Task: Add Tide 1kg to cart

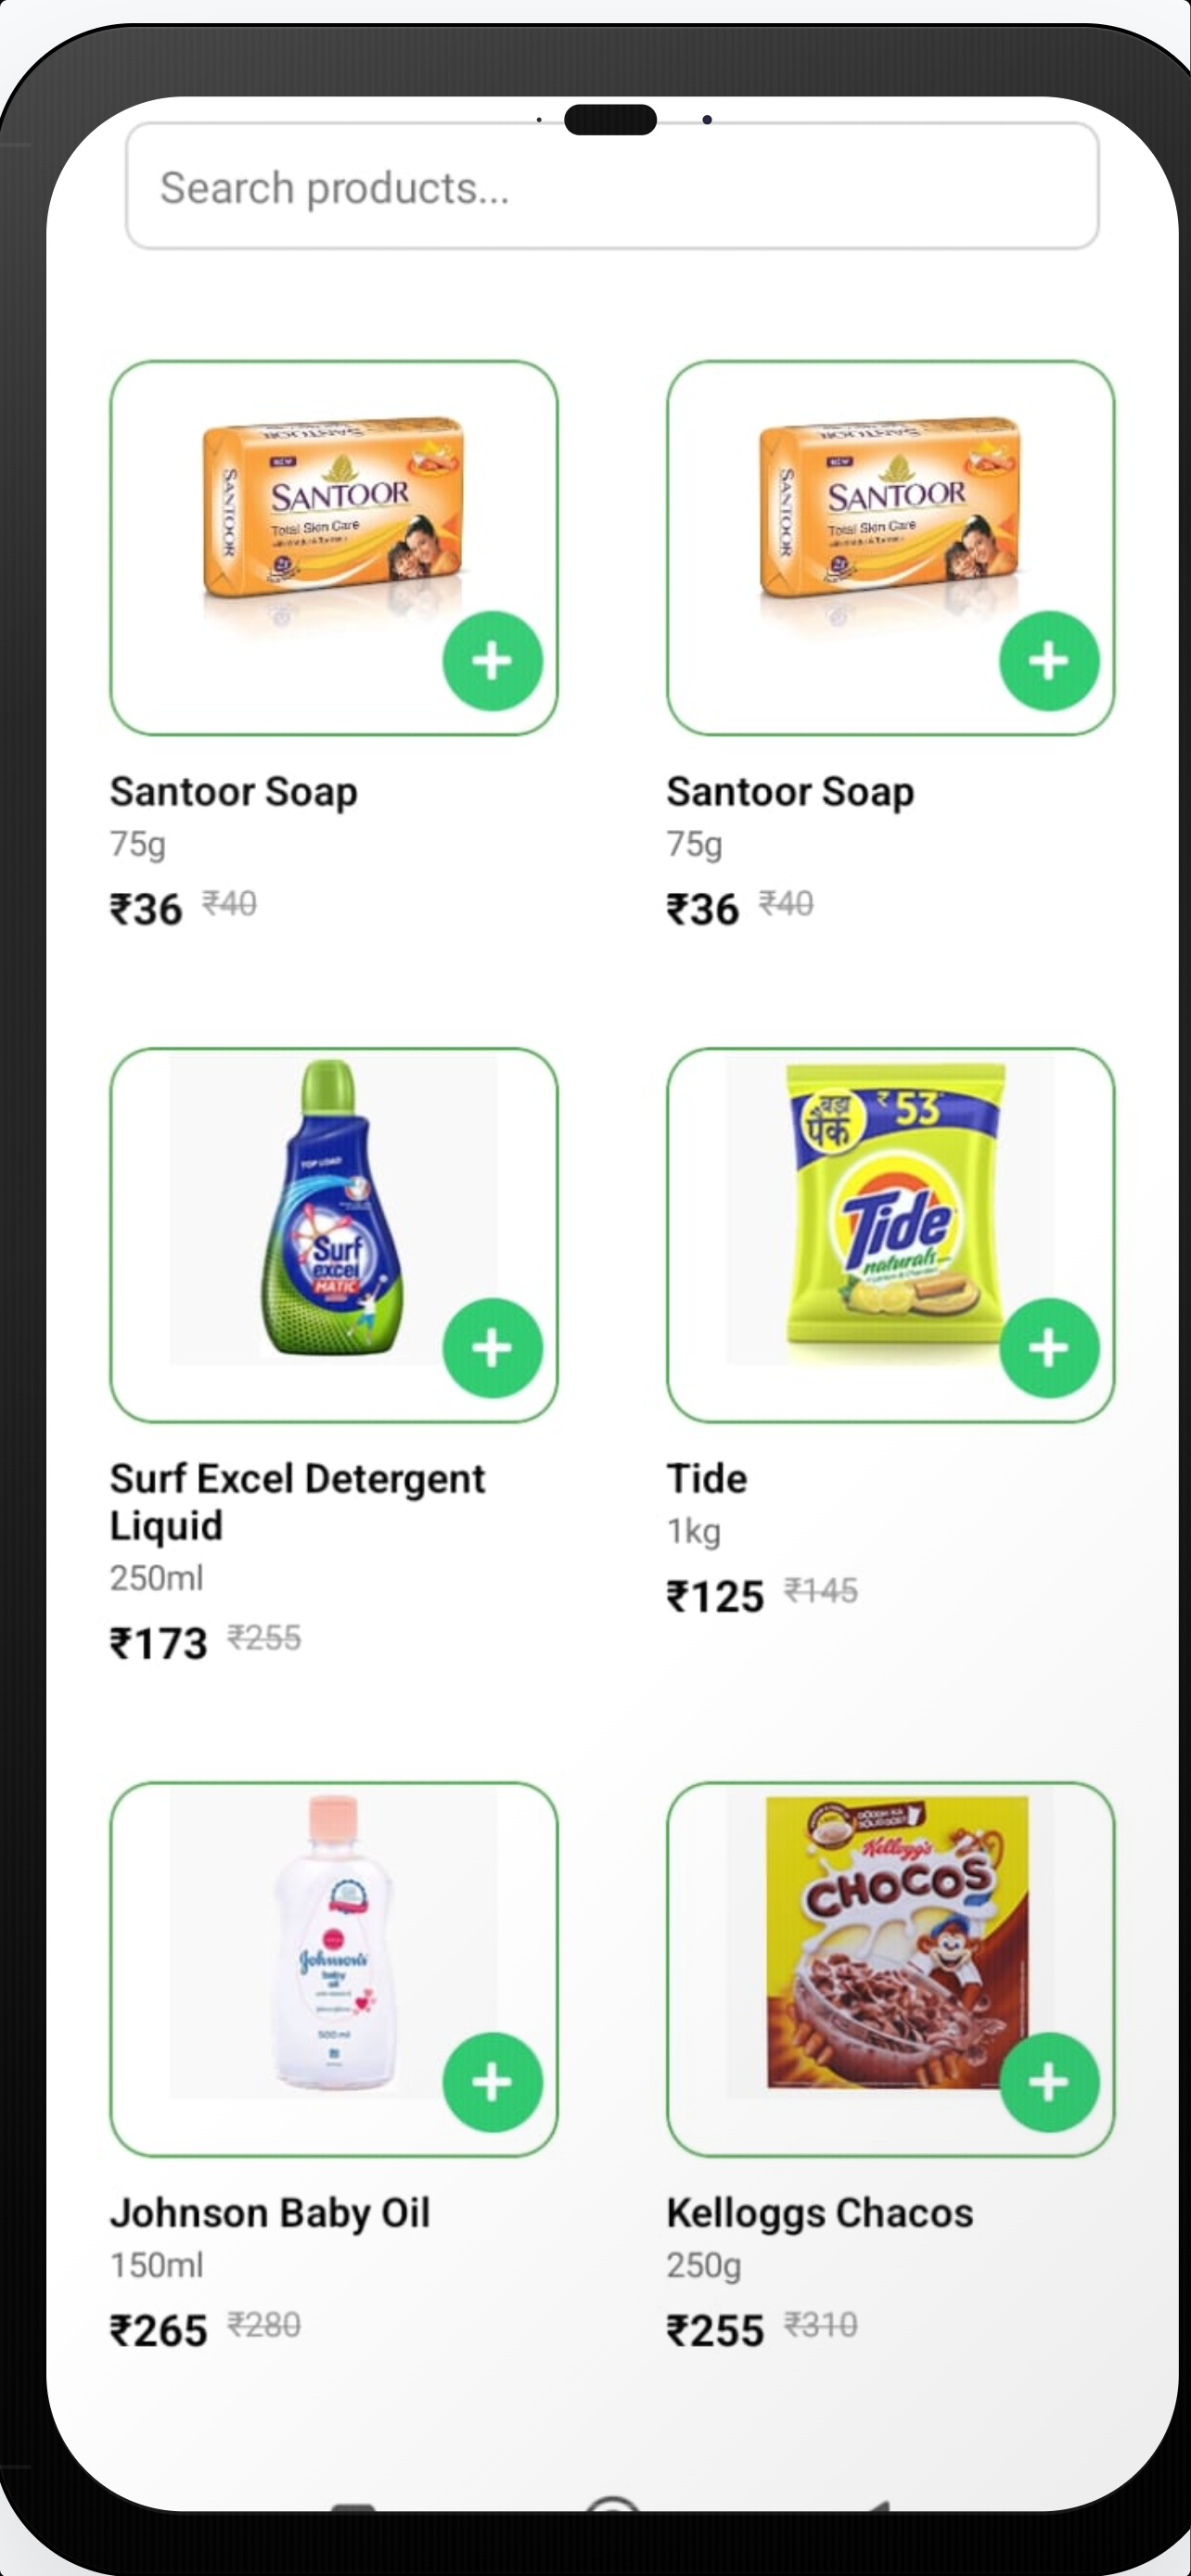Action: tap(1049, 1348)
